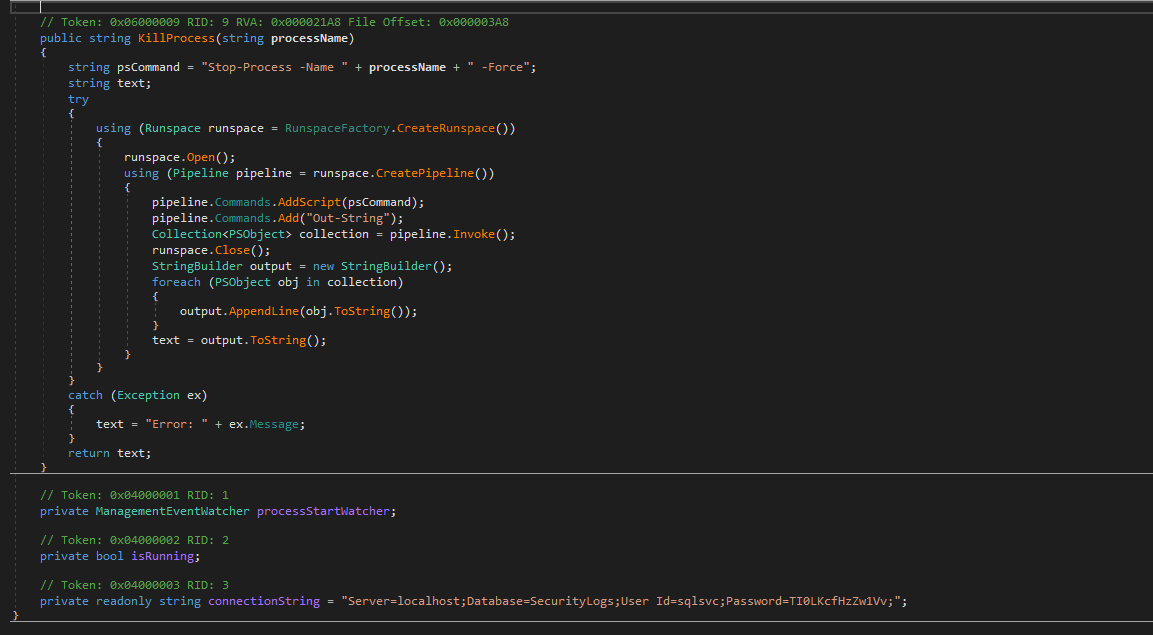This screenshot has width=1153, height=635.
Task: Click the Collection<PSObject> type name
Action: tap(222, 234)
